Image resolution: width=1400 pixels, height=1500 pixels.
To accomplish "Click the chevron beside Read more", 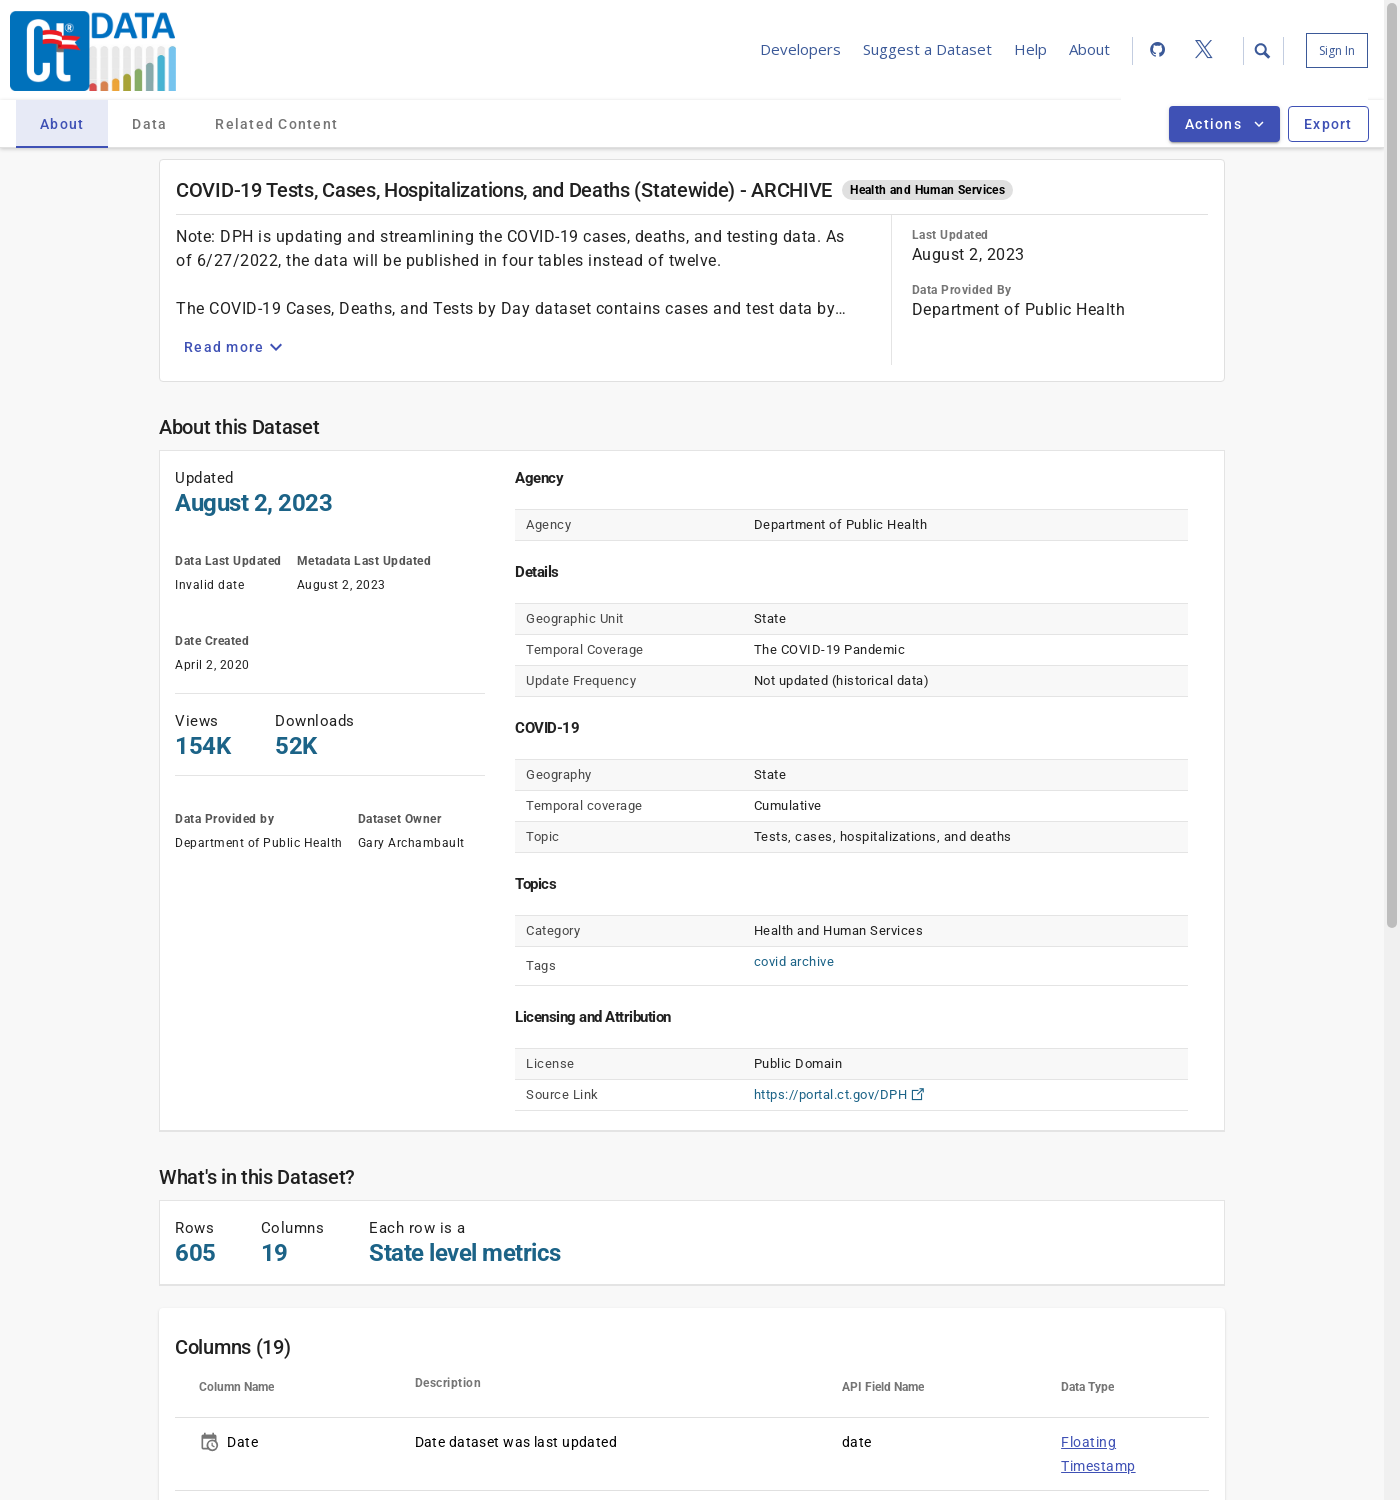I will 277,347.
